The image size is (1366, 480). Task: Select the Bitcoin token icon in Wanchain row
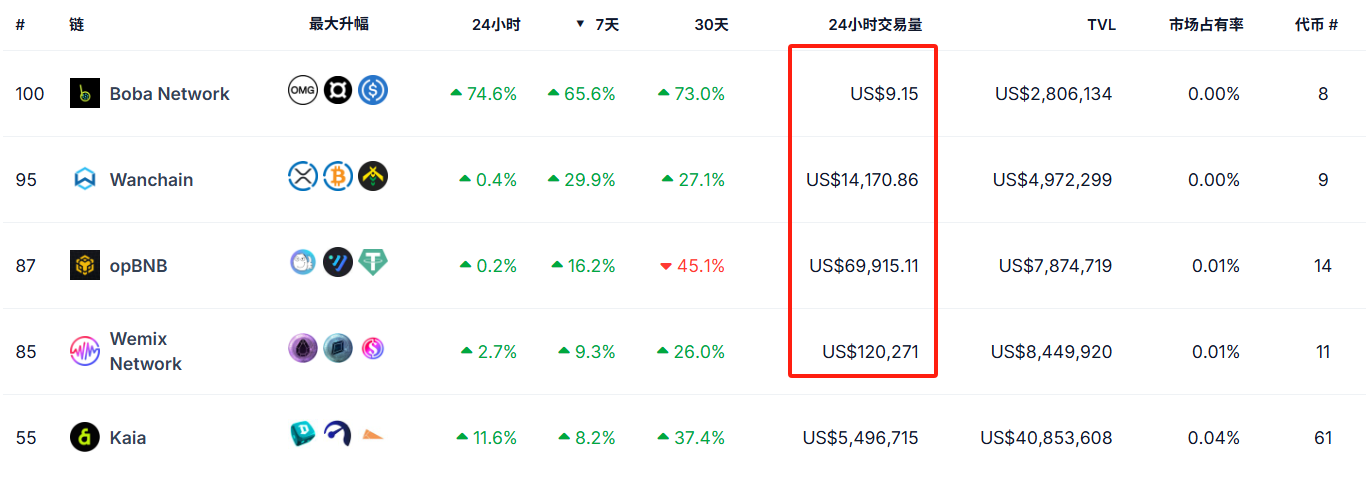coord(338,177)
